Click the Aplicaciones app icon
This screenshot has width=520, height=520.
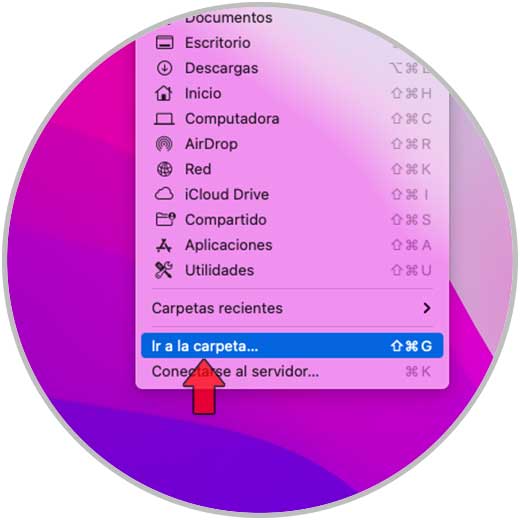click(x=164, y=245)
